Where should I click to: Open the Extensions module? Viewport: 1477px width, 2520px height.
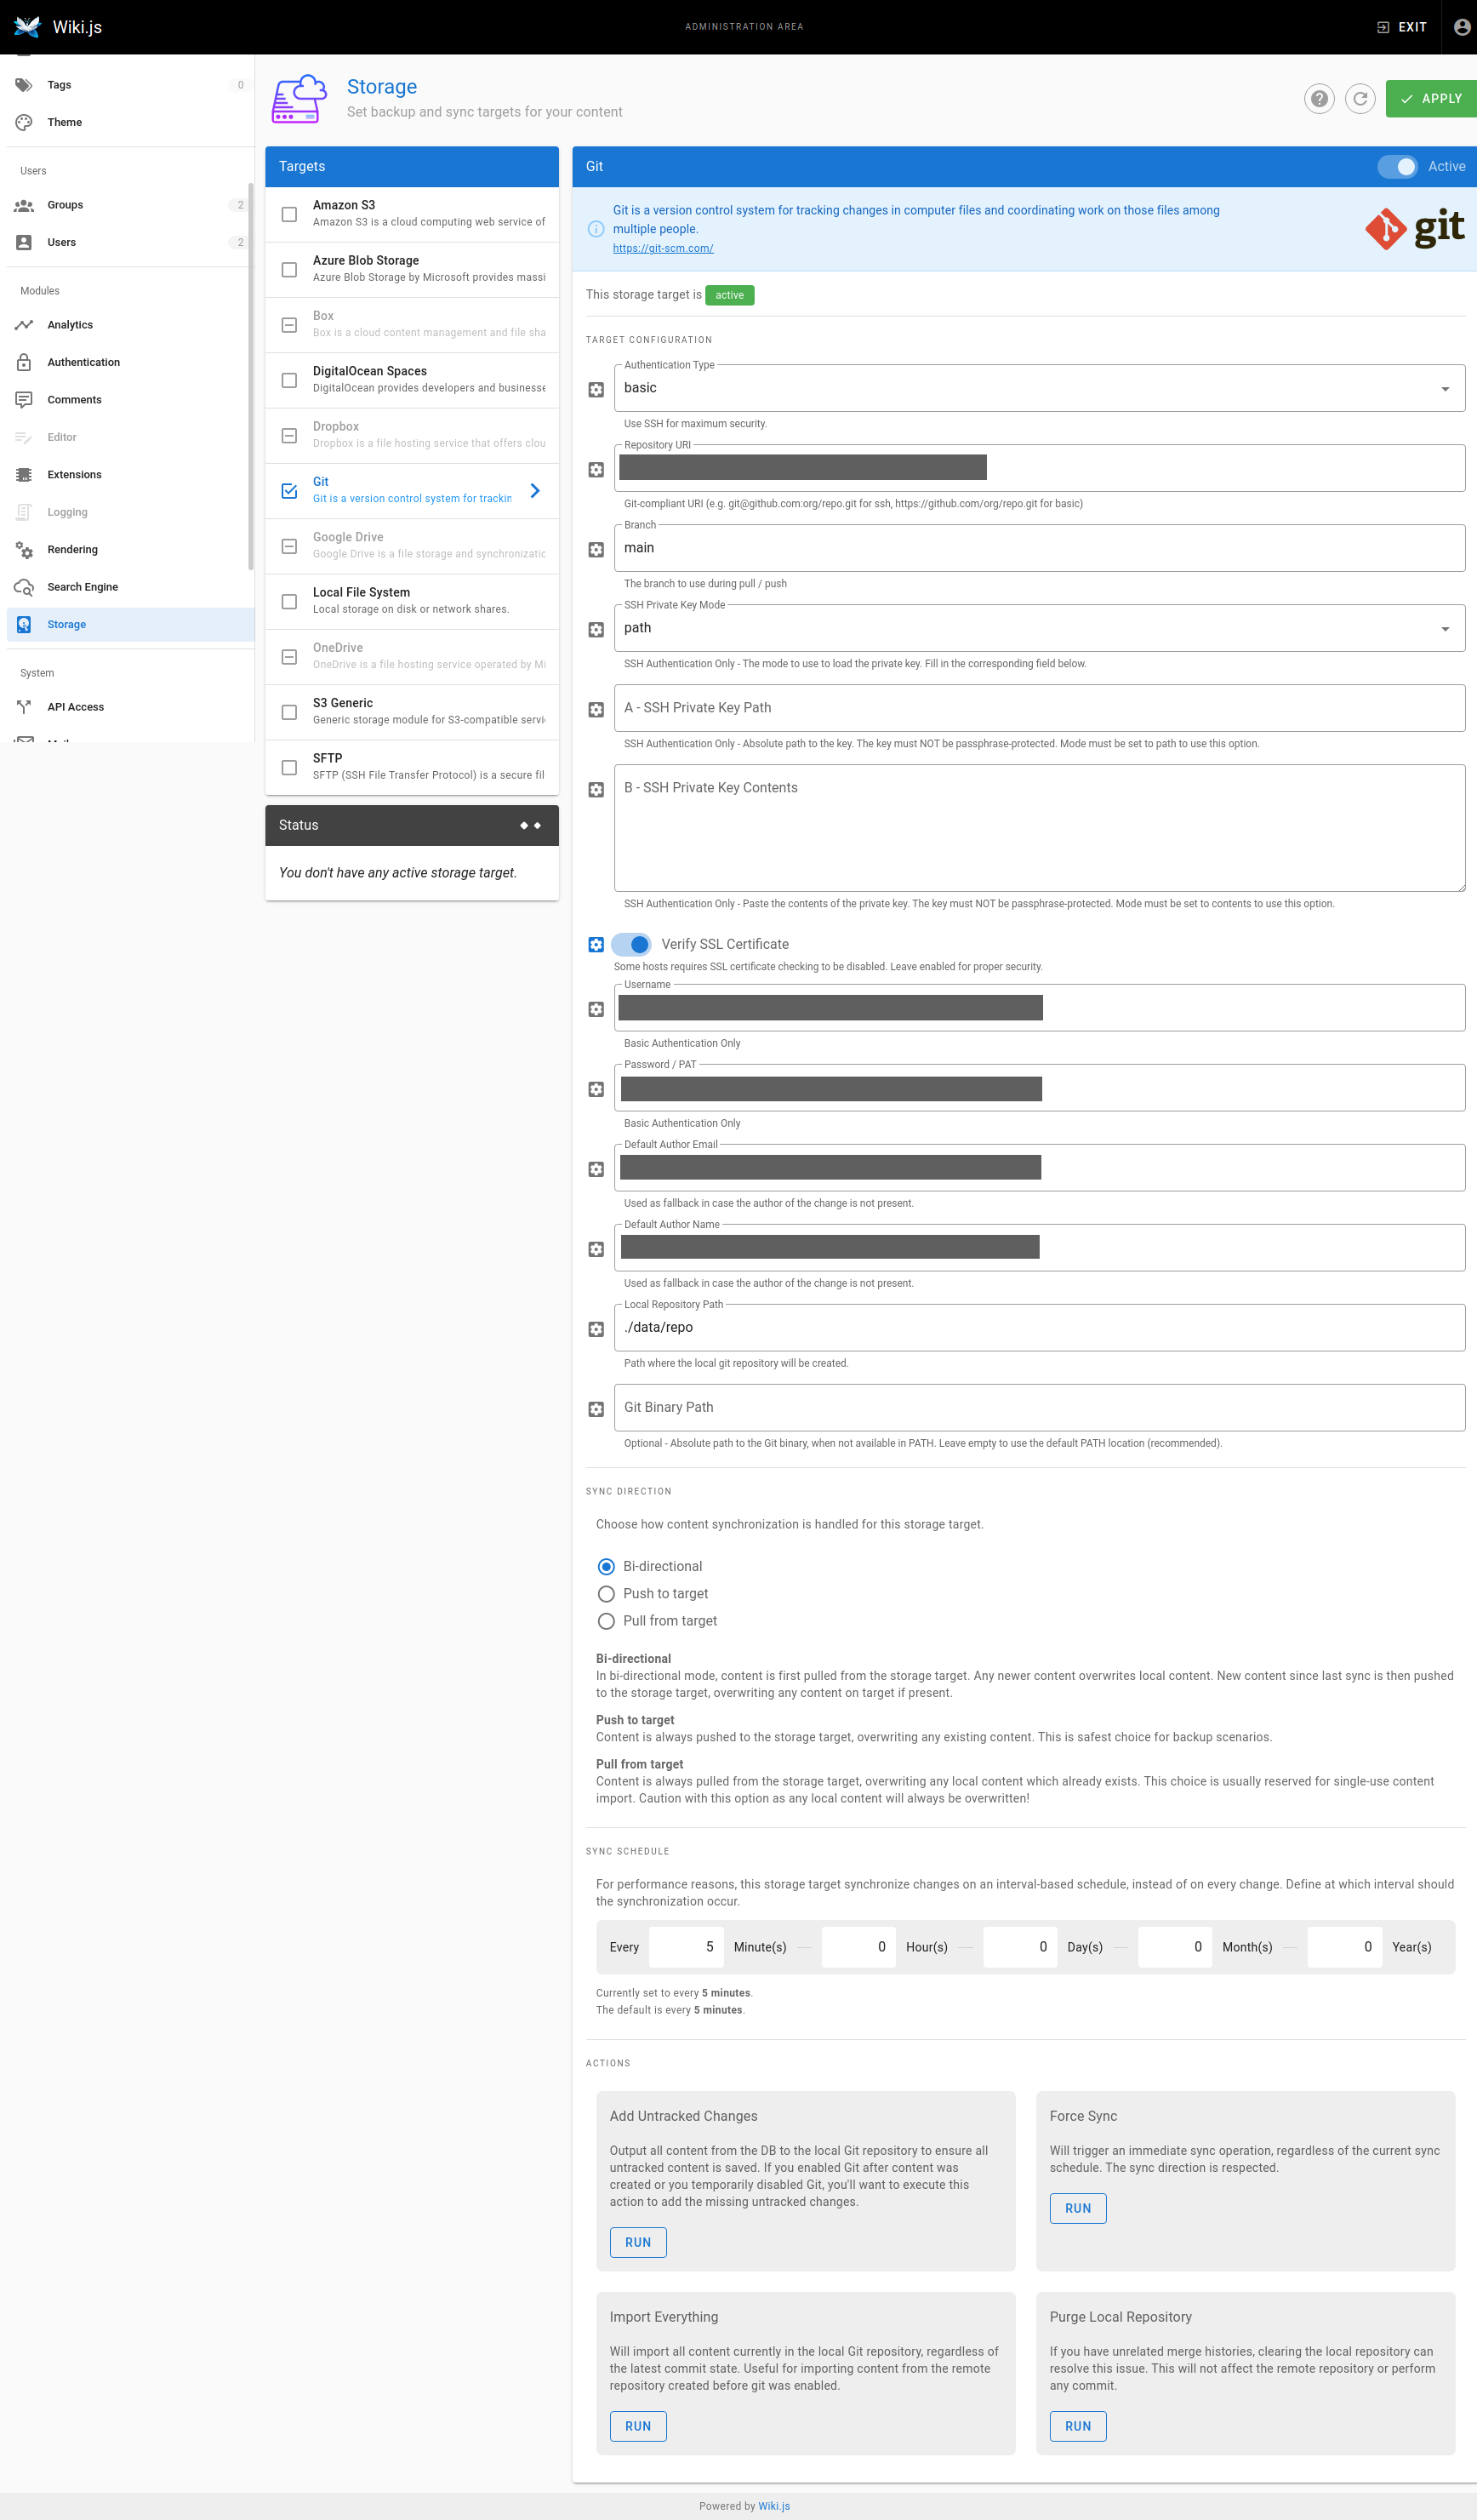(x=75, y=474)
